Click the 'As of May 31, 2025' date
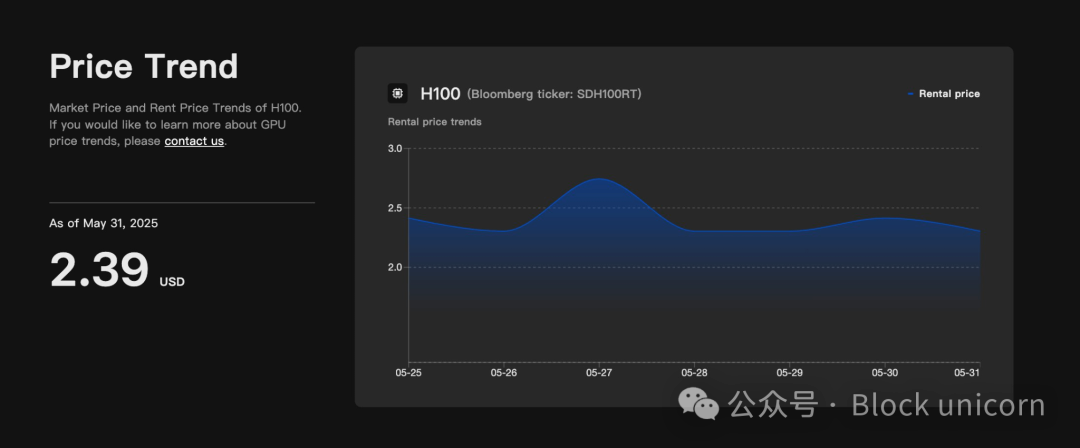Image resolution: width=1080 pixels, height=448 pixels. point(103,223)
